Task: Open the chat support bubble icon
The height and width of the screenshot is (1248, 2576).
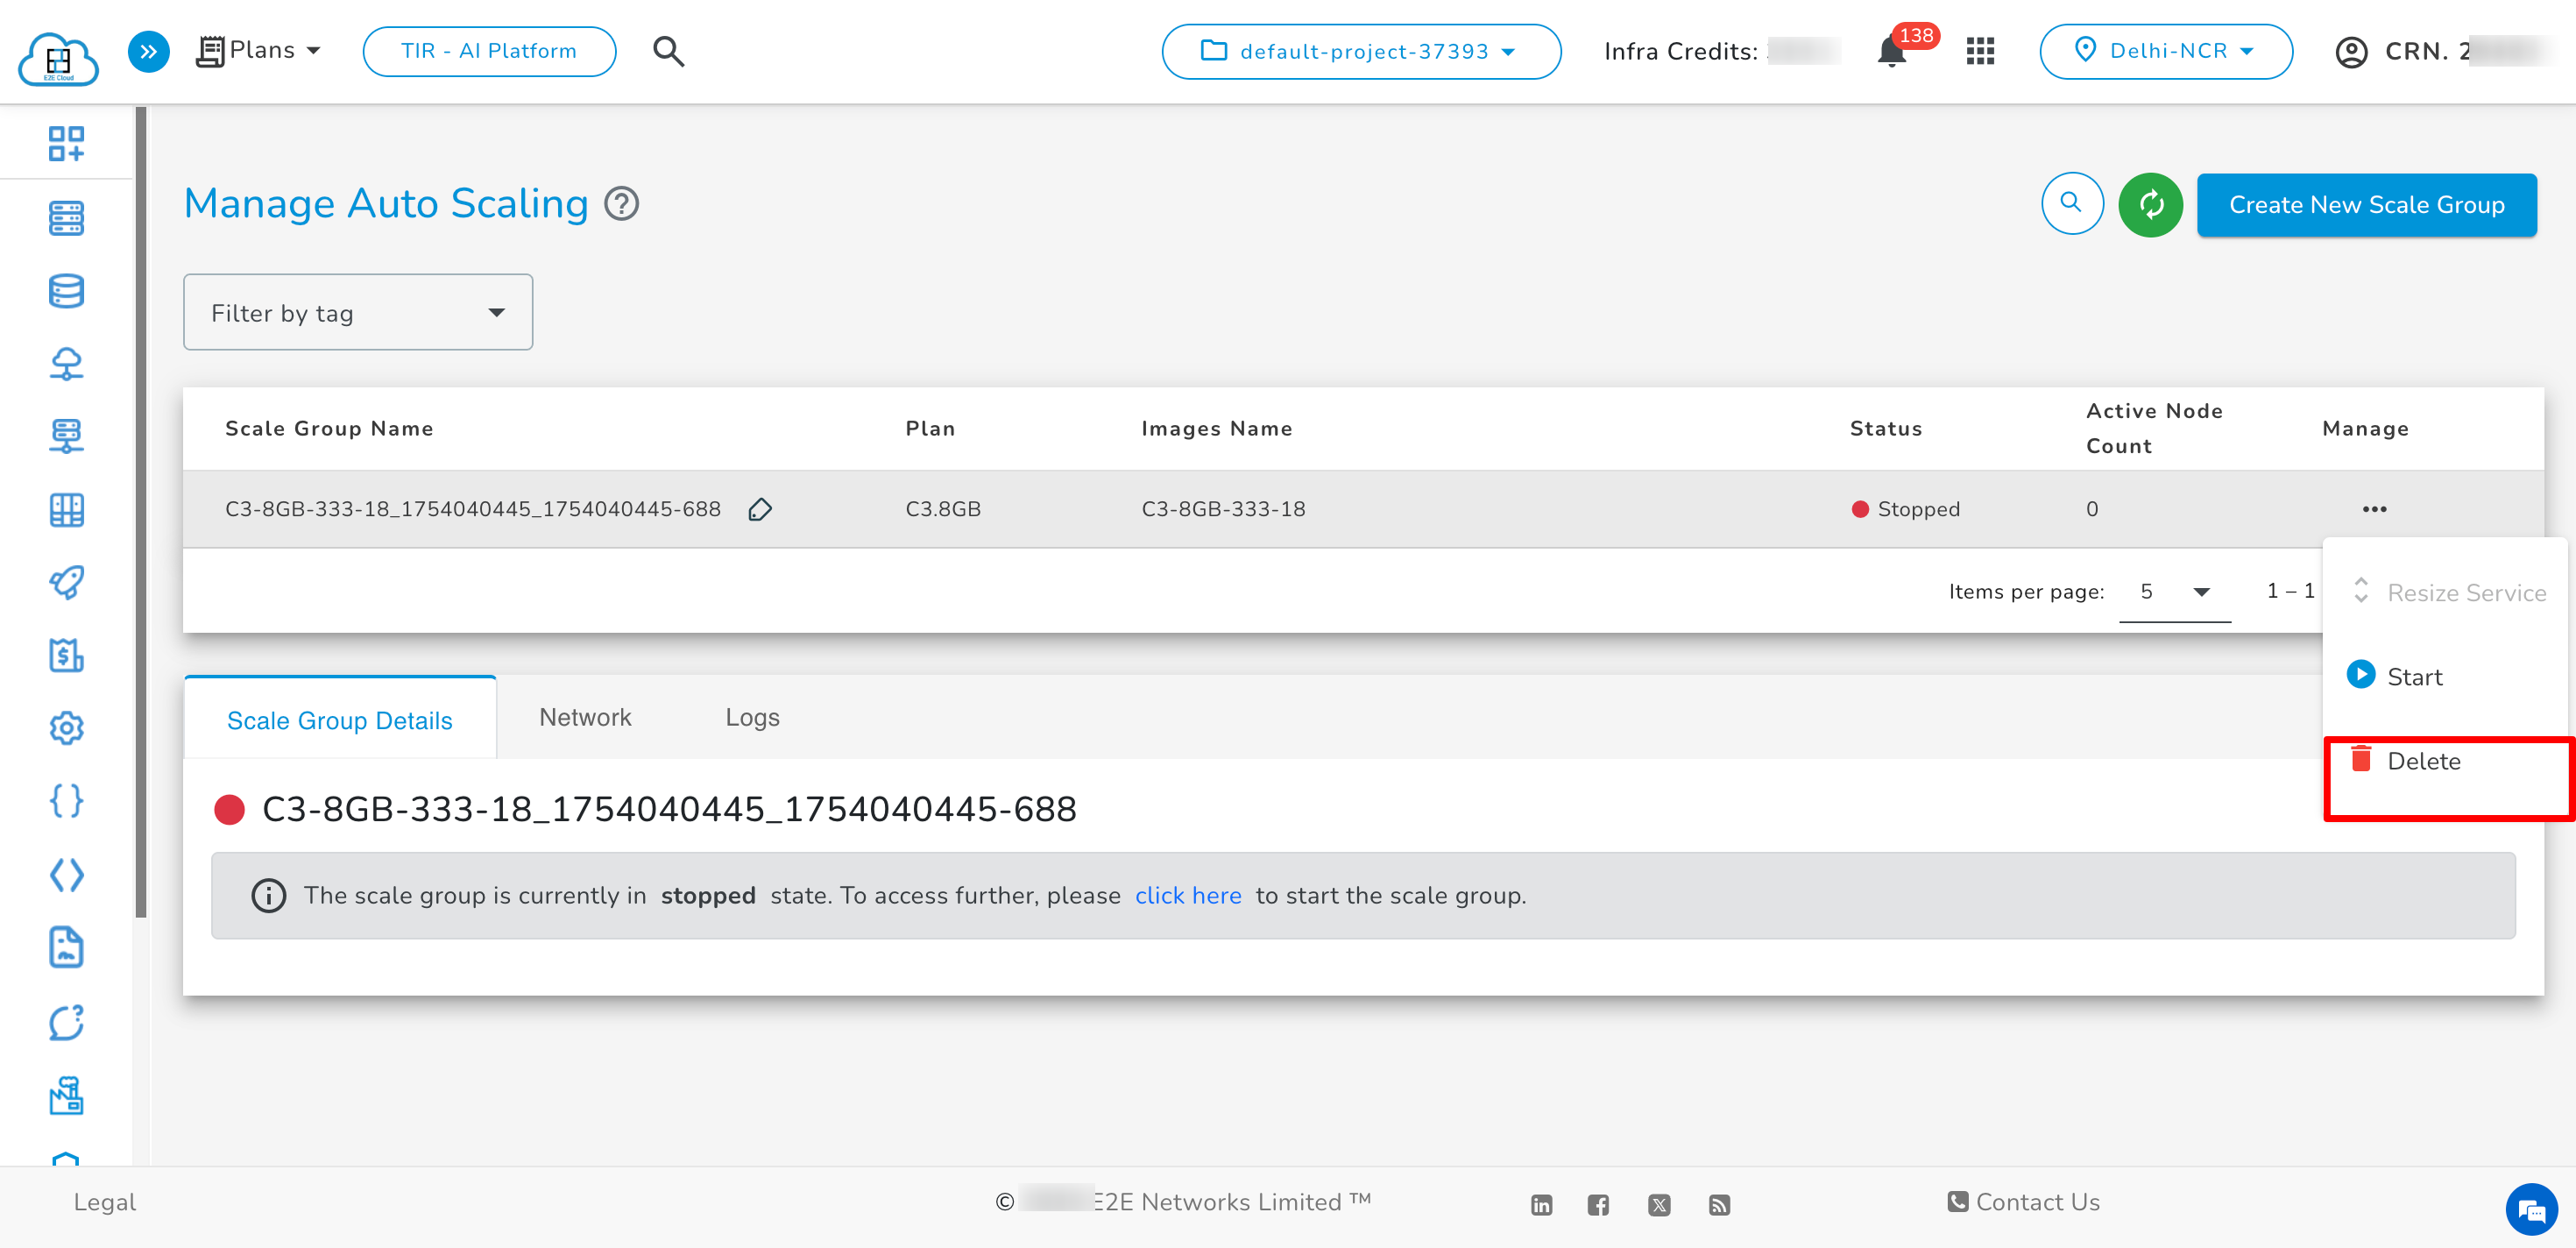Action: (x=2530, y=1210)
